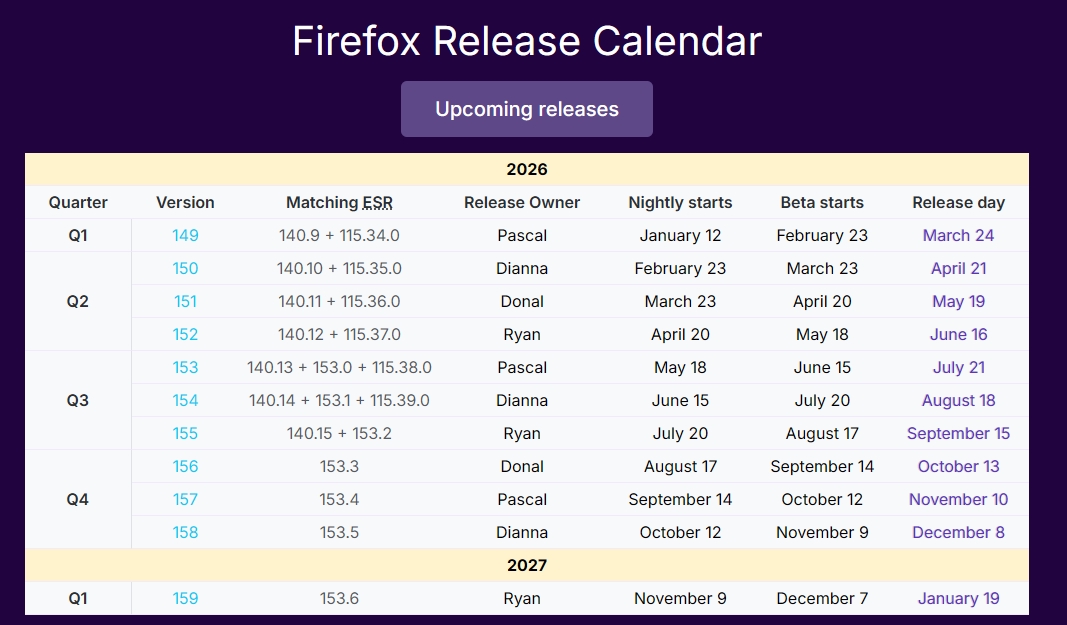Open the version 150 link
1067x625 pixels.
[185, 268]
